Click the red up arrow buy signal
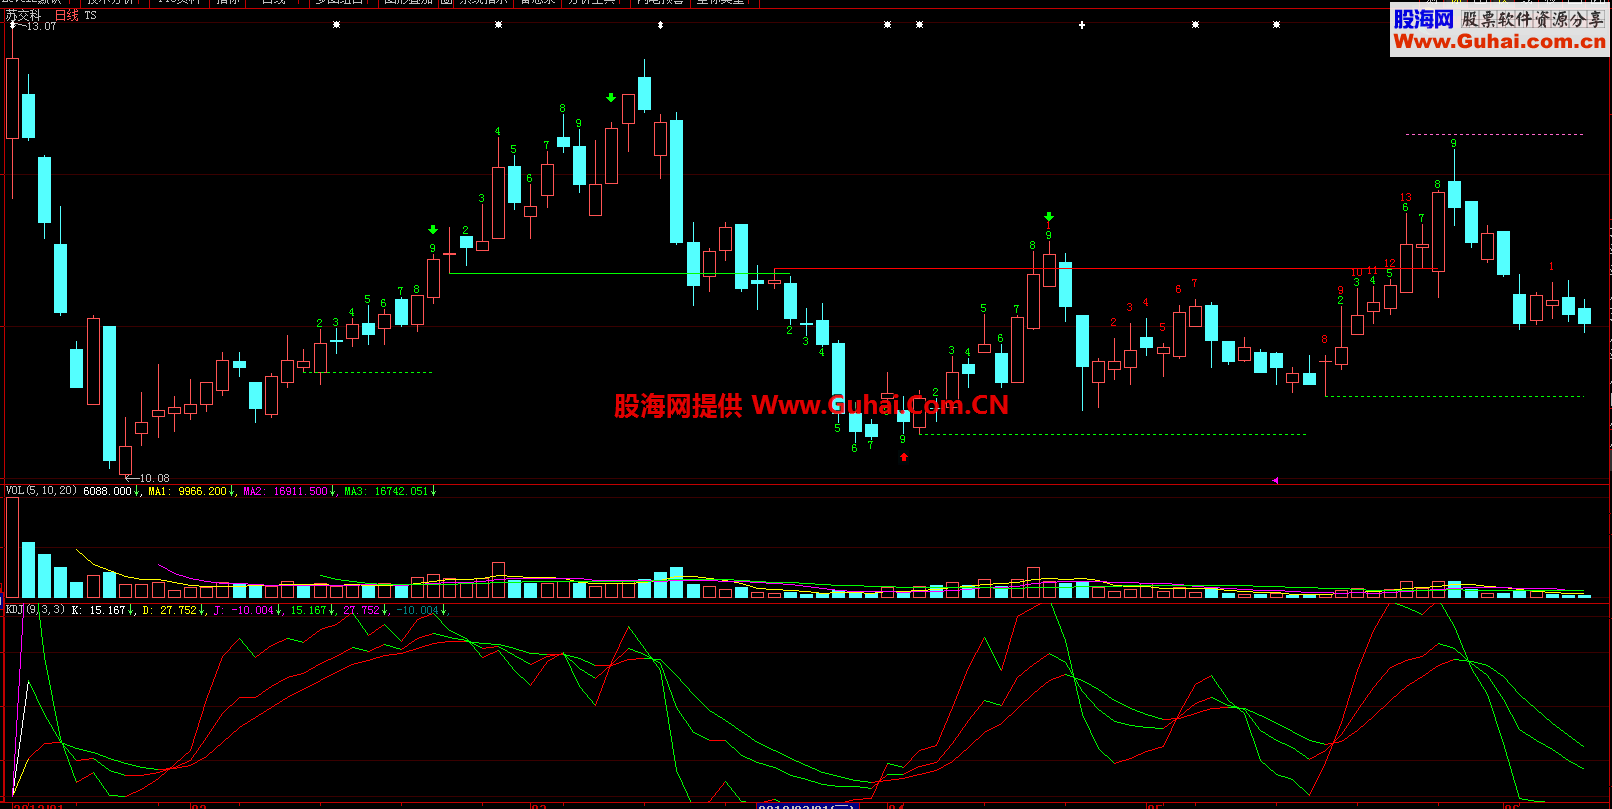1612x809 pixels. click(903, 457)
